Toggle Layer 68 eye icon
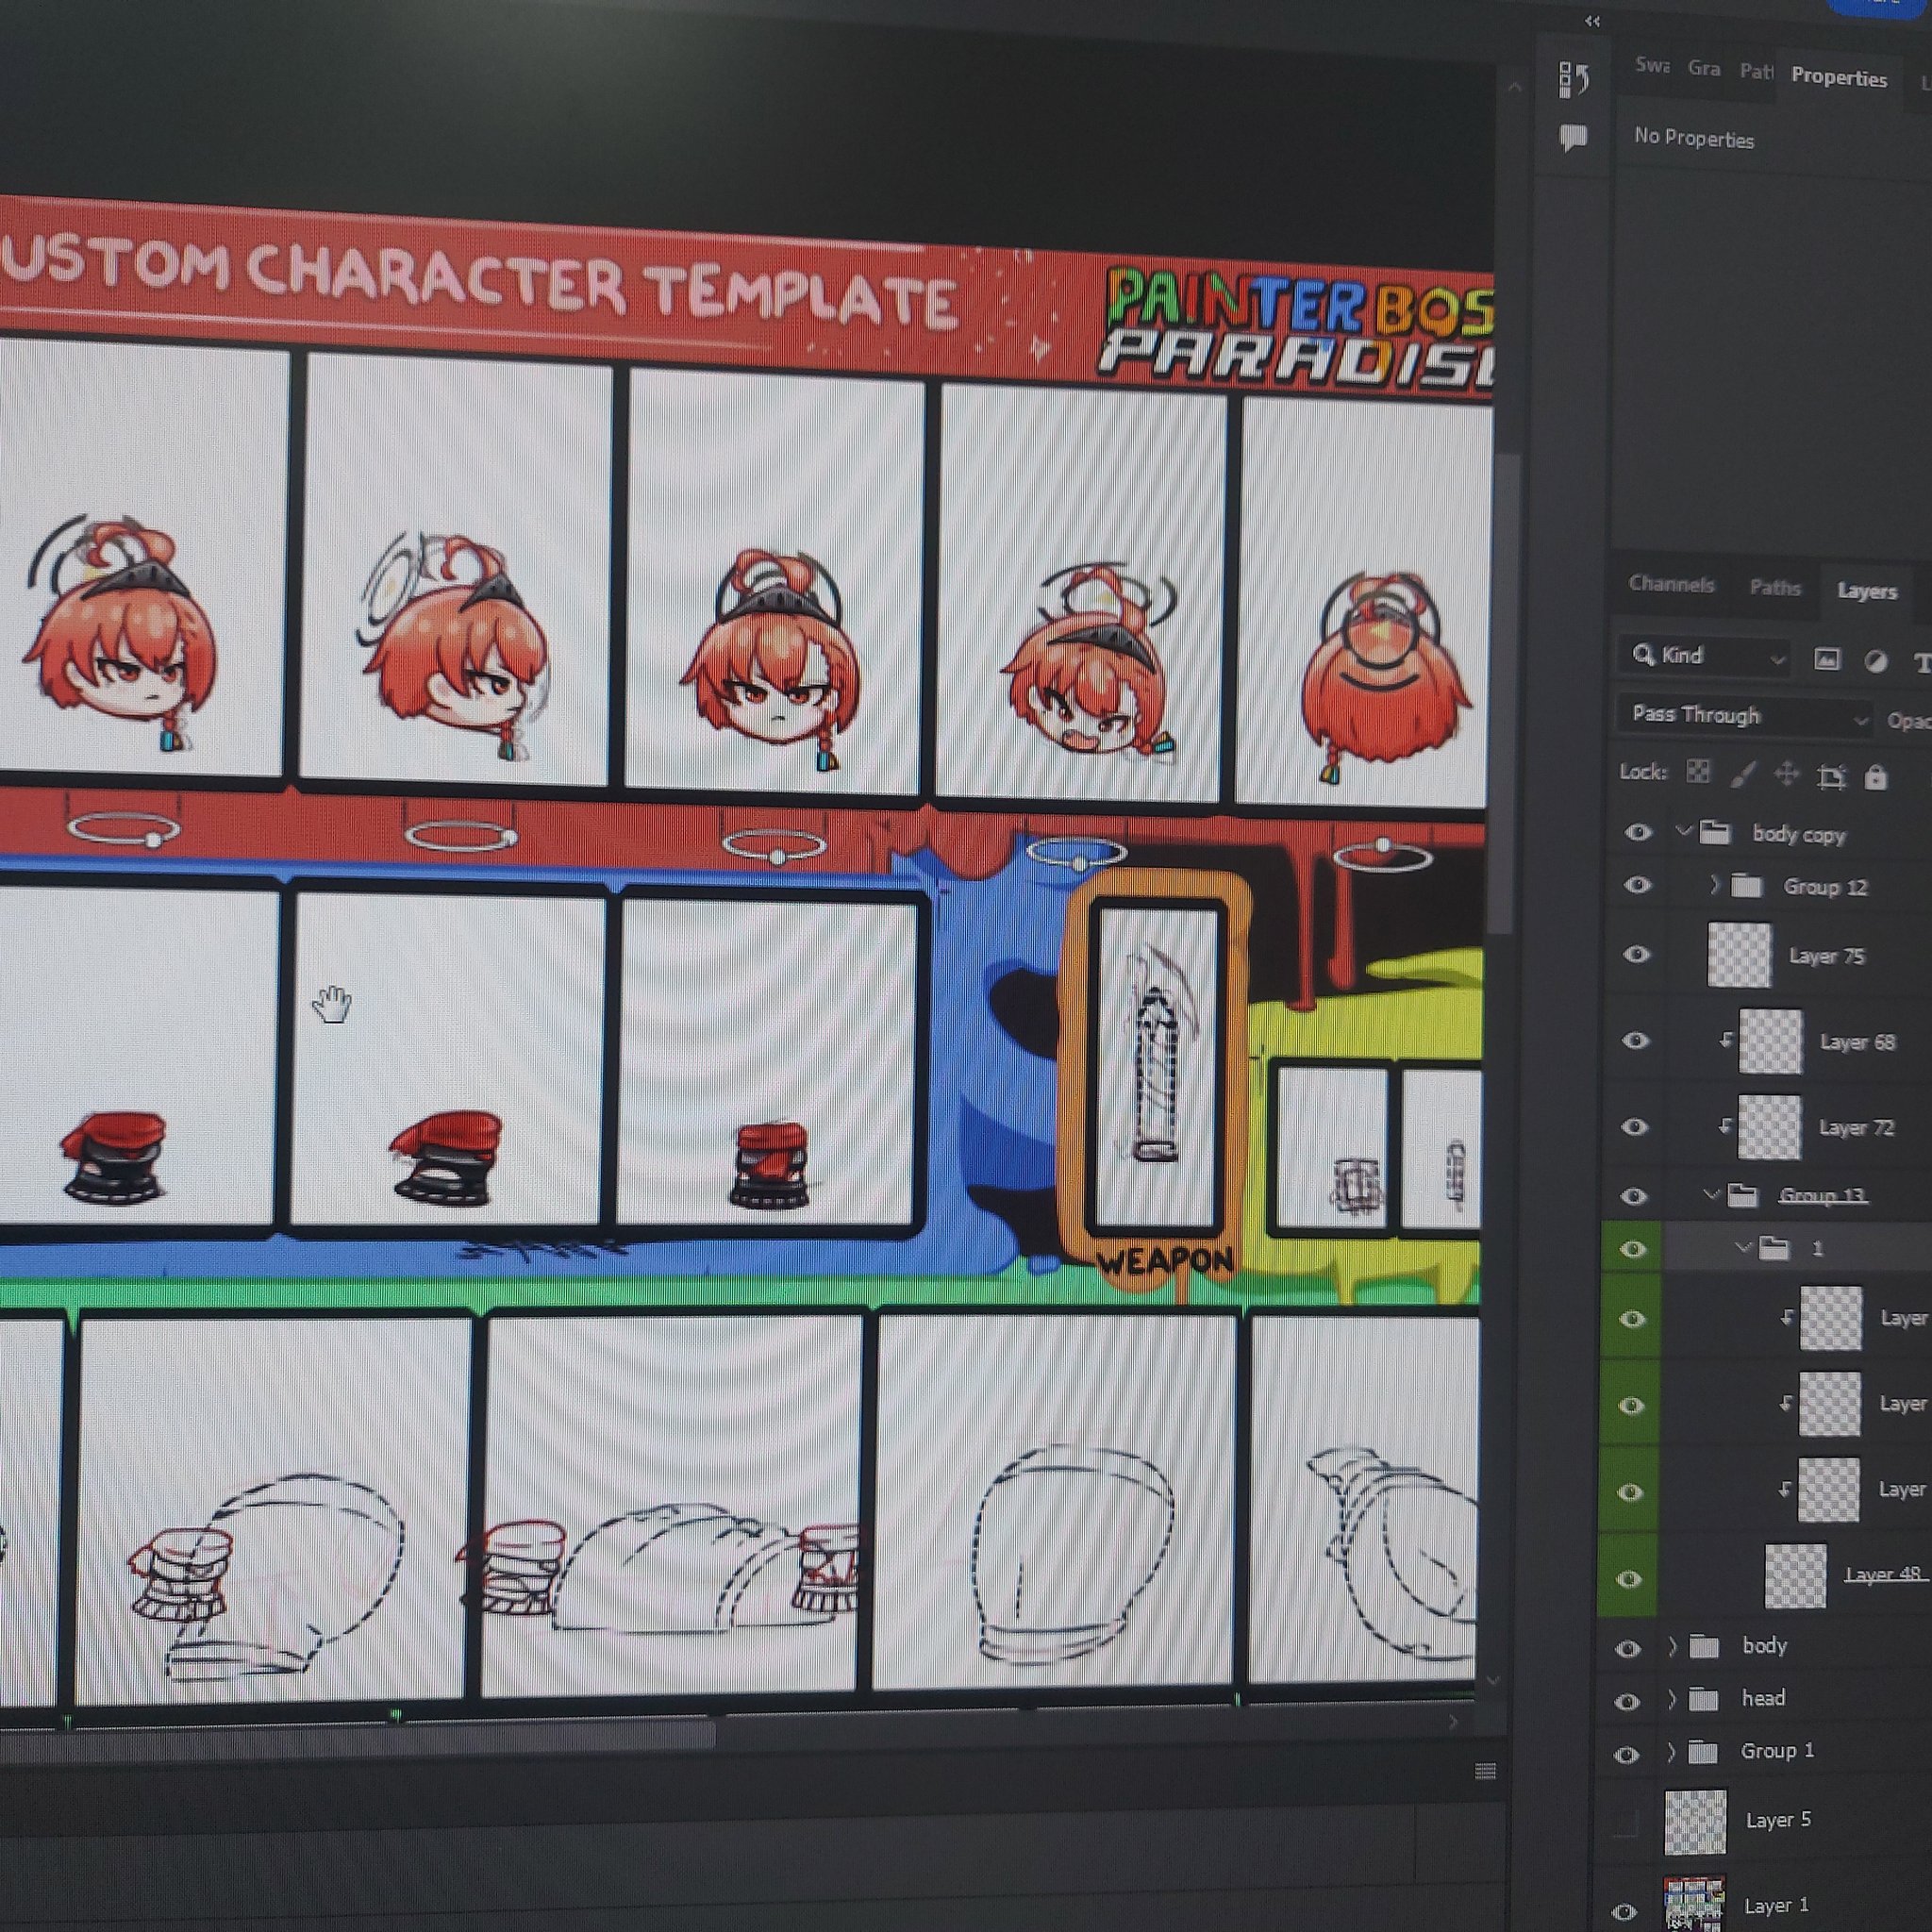Viewport: 1932px width, 1932px height. (x=1635, y=1040)
